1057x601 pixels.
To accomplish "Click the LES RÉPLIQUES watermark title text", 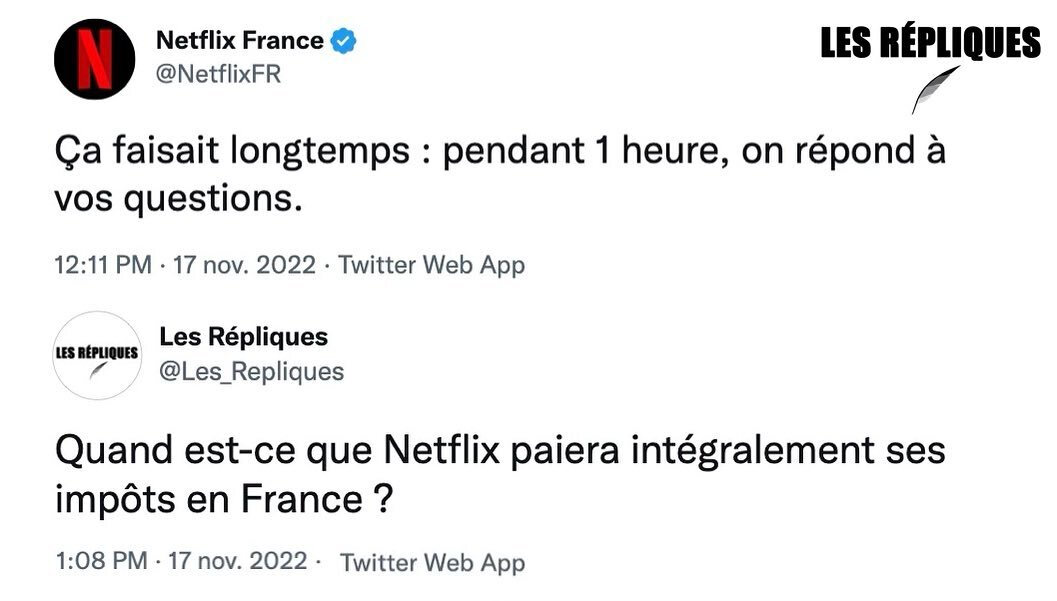I will (x=930, y=43).
